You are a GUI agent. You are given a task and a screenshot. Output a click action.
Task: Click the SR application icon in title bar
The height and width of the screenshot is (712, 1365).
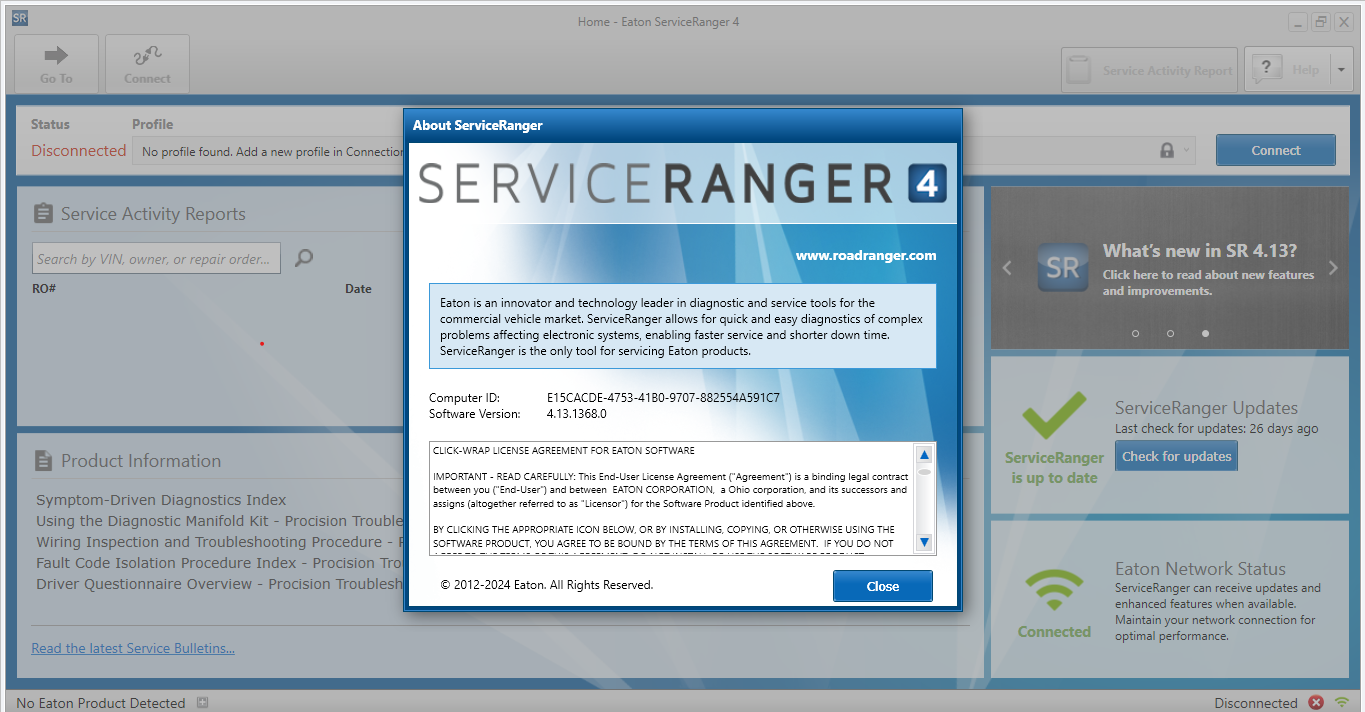point(19,18)
